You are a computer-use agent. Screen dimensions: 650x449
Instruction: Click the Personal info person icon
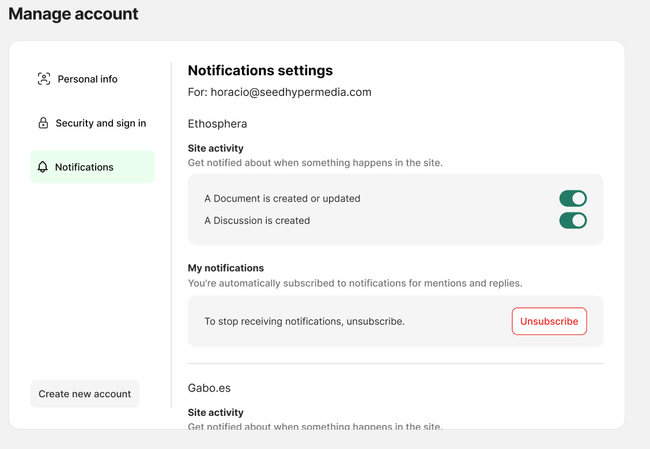(x=44, y=79)
